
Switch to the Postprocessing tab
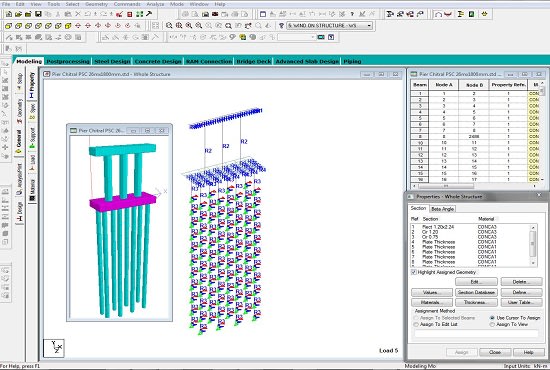[x=68, y=61]
